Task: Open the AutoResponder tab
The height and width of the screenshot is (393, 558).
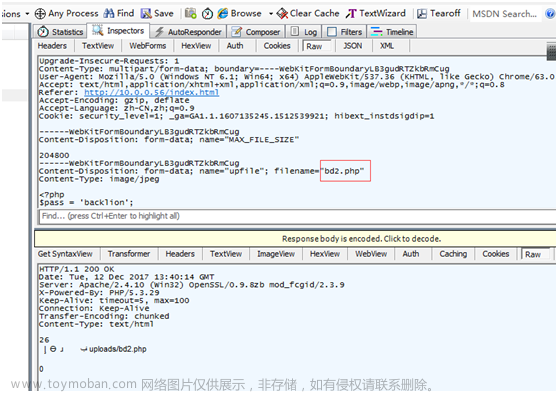Action: 188,32
